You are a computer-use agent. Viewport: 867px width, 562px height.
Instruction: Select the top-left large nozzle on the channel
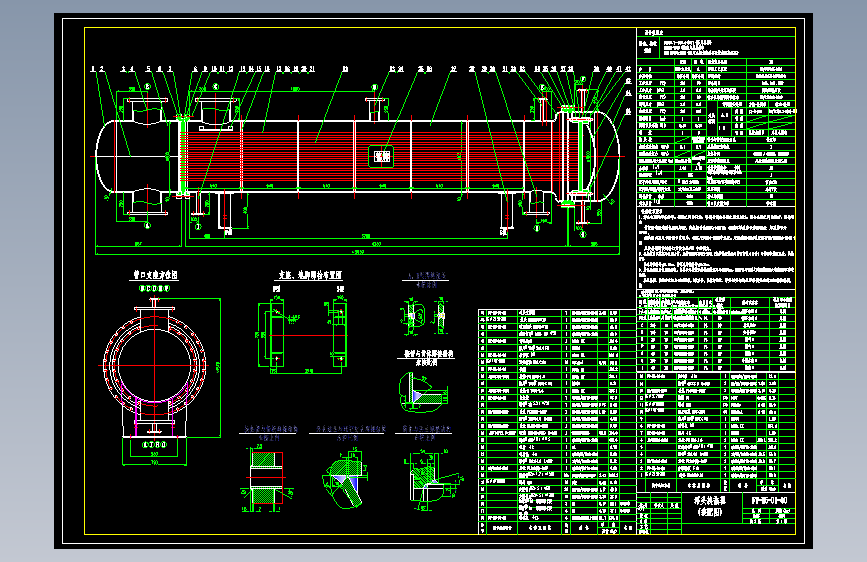point(147,111)
